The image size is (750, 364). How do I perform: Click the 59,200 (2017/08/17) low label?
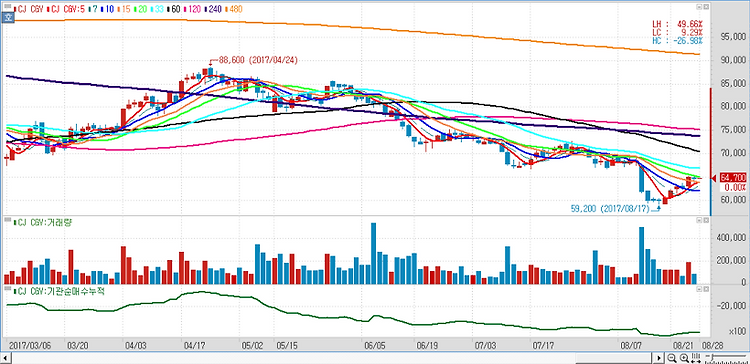coord(611,209)
